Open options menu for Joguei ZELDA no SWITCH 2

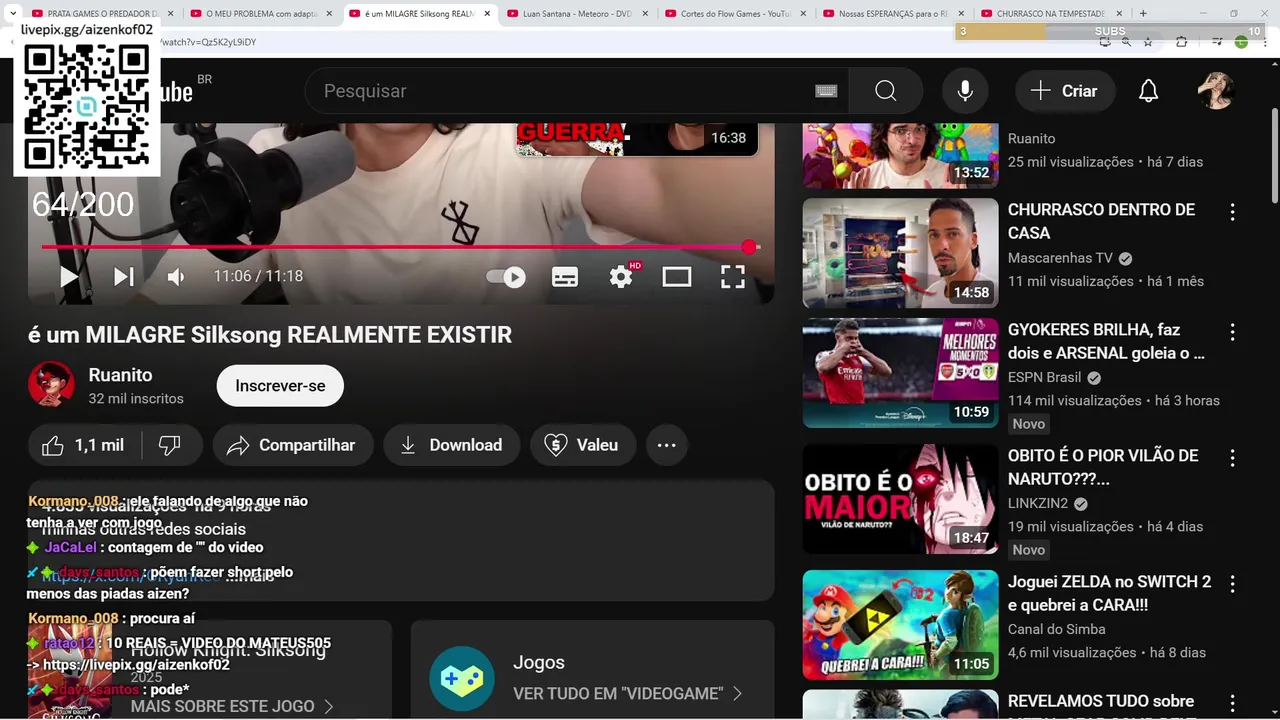tap(1232, 584)
